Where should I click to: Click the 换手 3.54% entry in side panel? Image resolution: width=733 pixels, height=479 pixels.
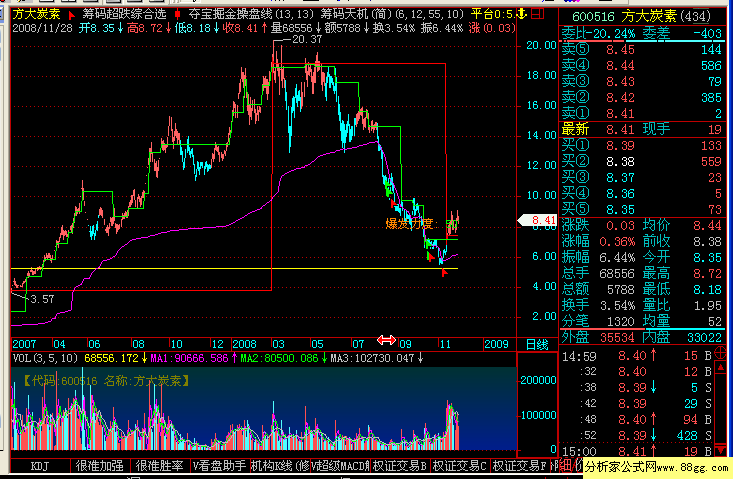598,305
